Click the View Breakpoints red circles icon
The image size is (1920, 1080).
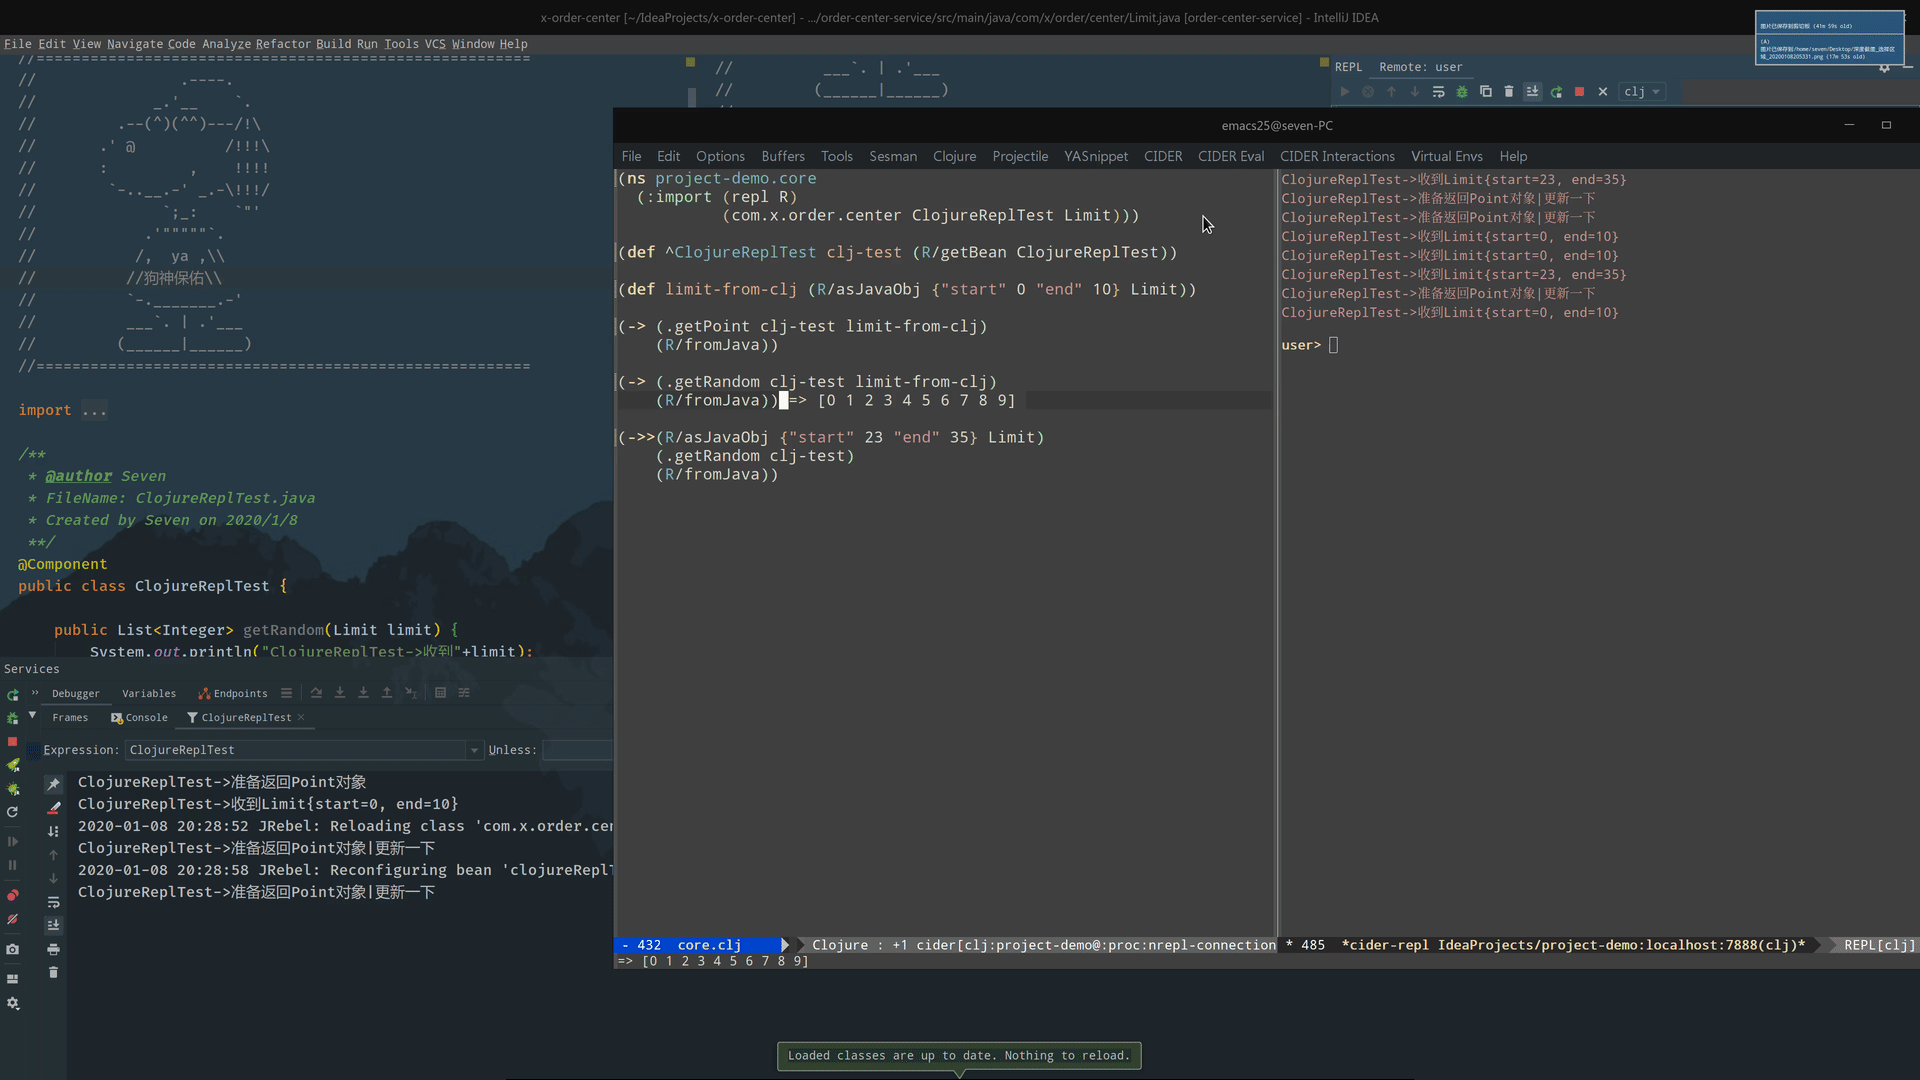click(x=12, y=895)
